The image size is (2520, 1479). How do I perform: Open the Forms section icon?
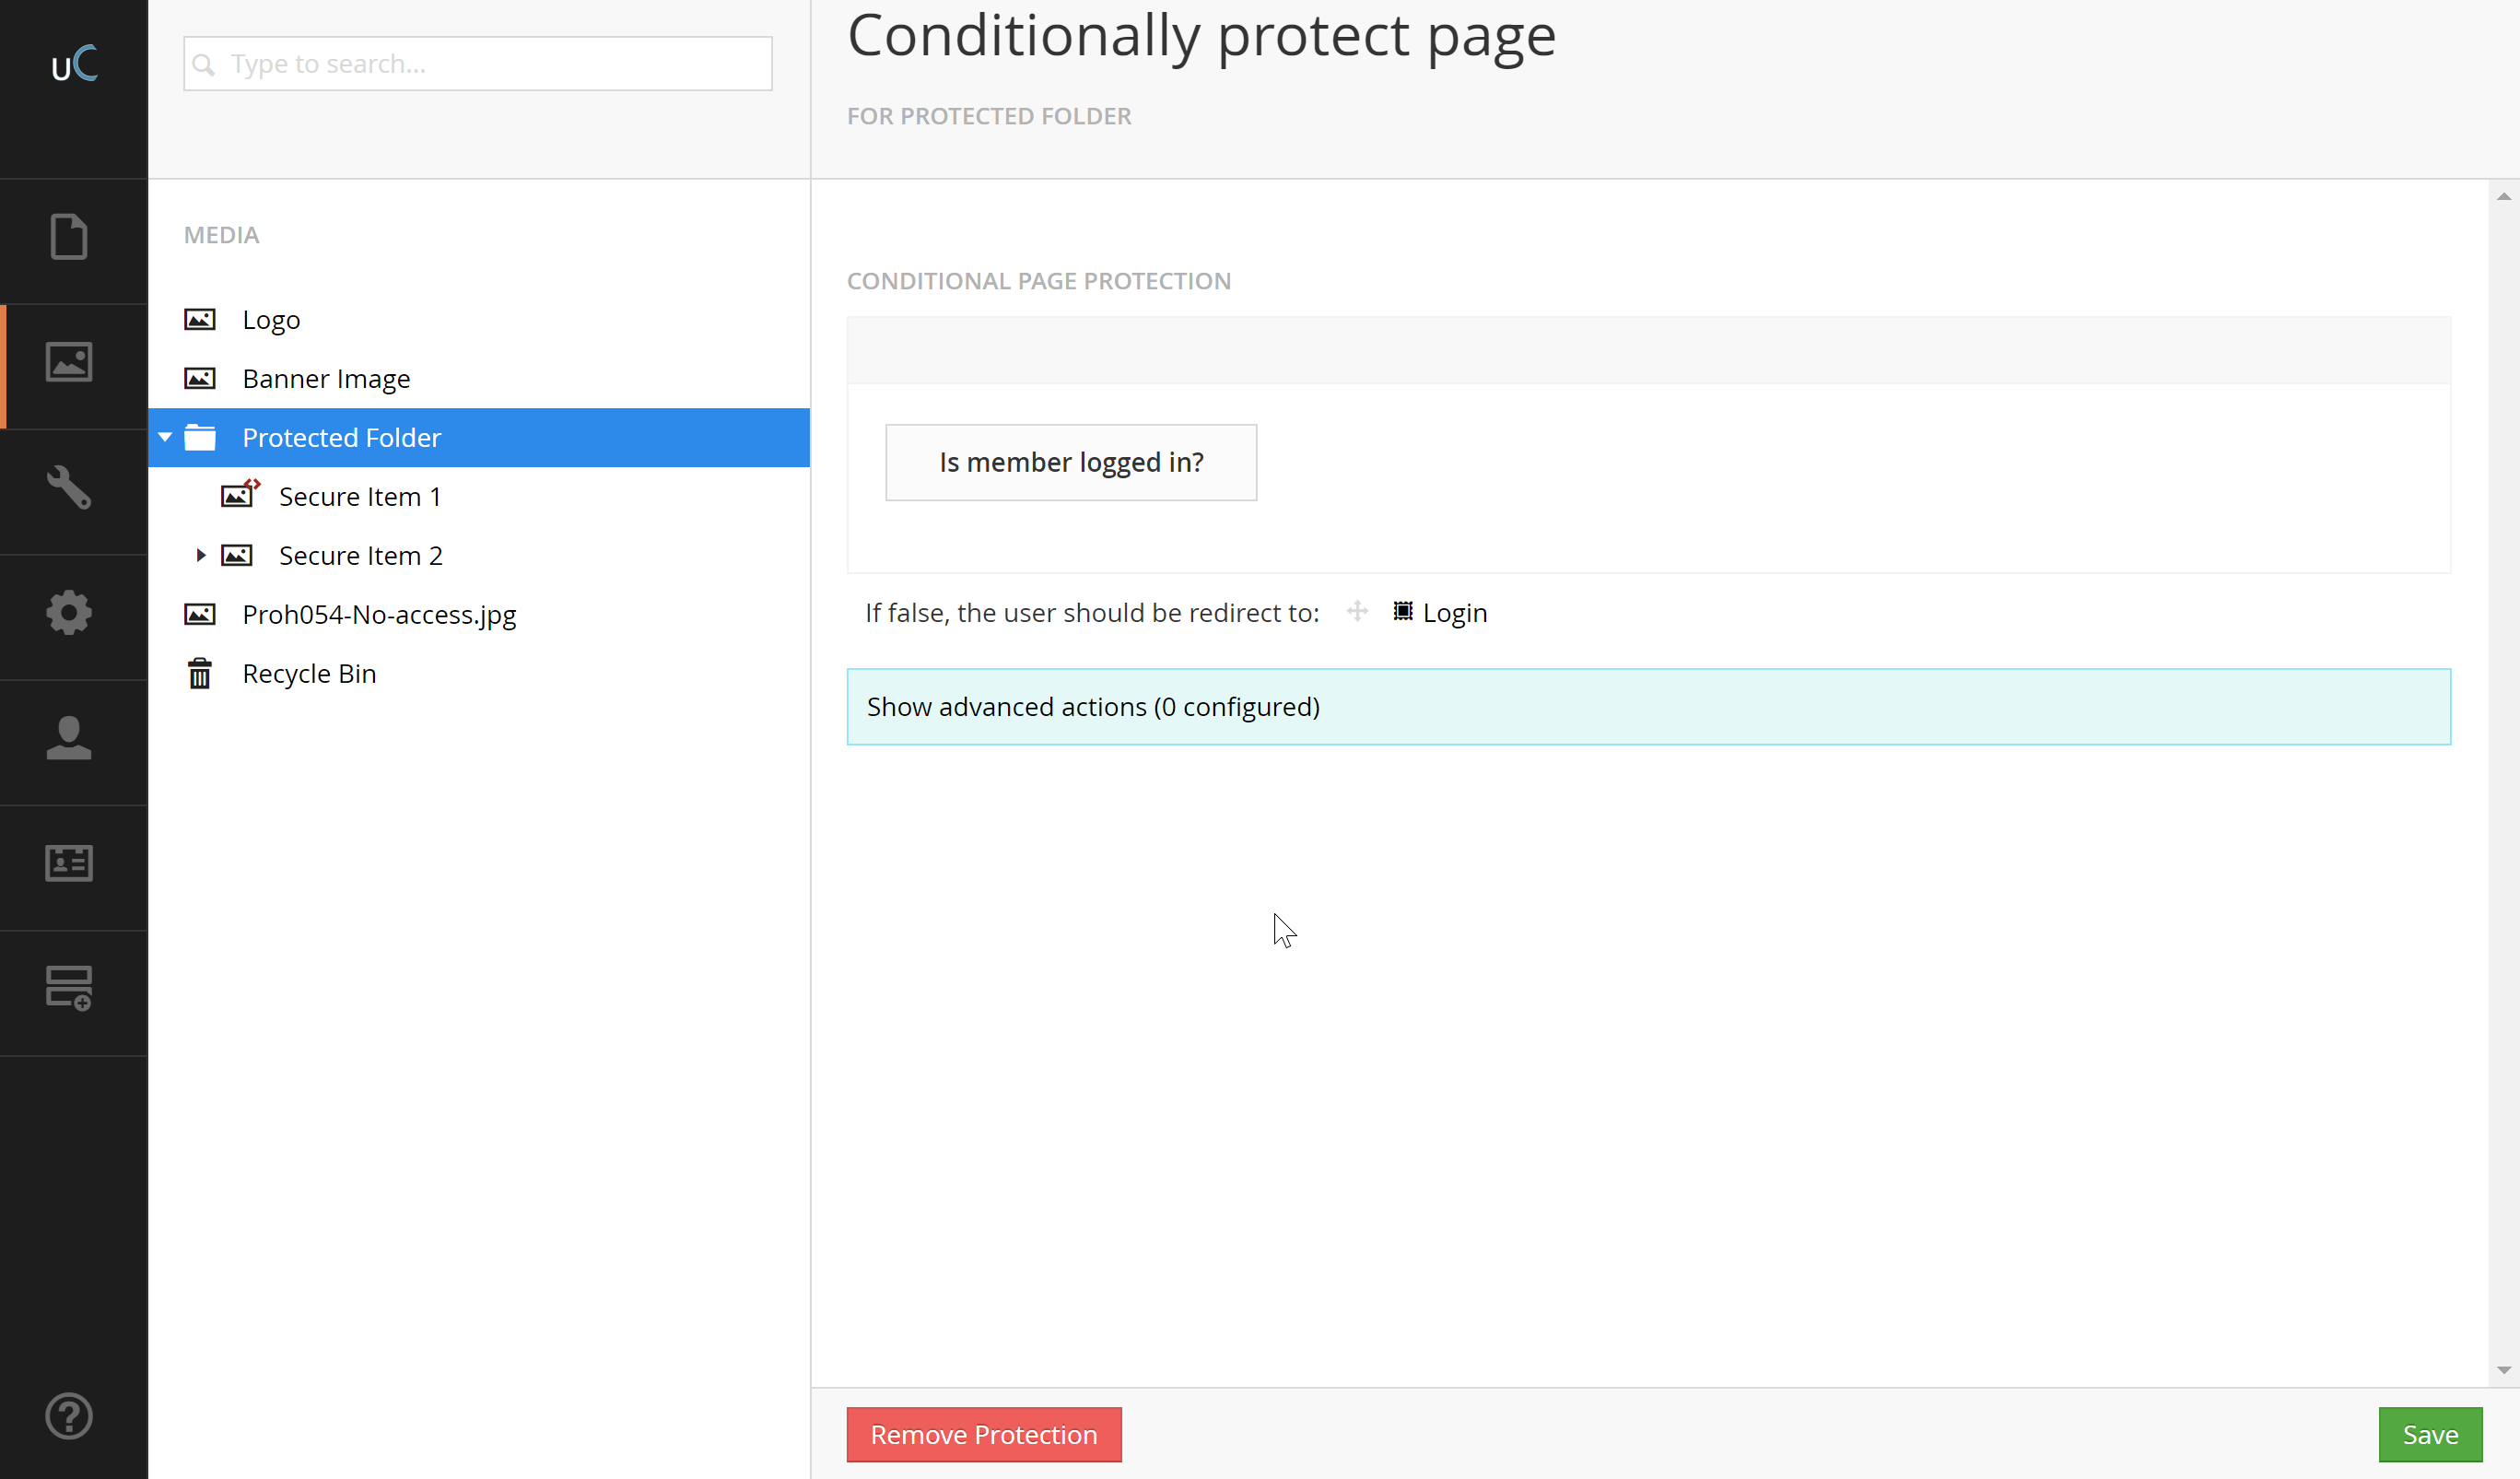point(69,988)
